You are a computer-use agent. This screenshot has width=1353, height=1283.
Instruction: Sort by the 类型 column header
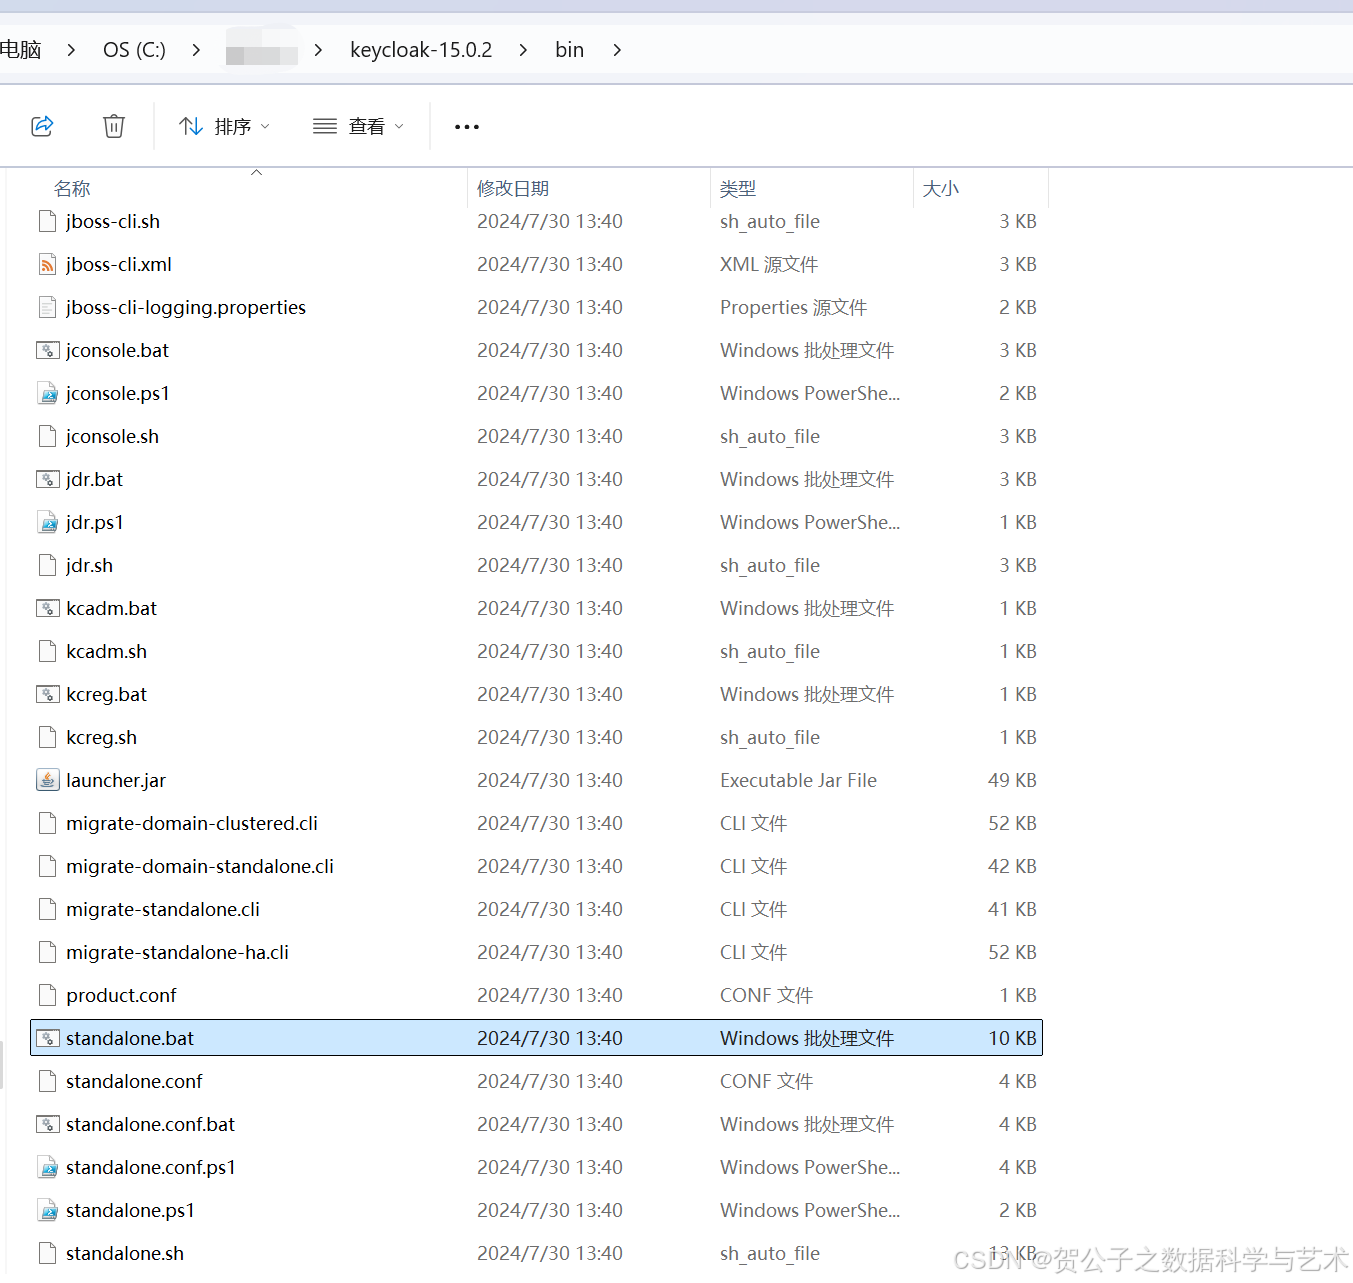coord(738,188)
